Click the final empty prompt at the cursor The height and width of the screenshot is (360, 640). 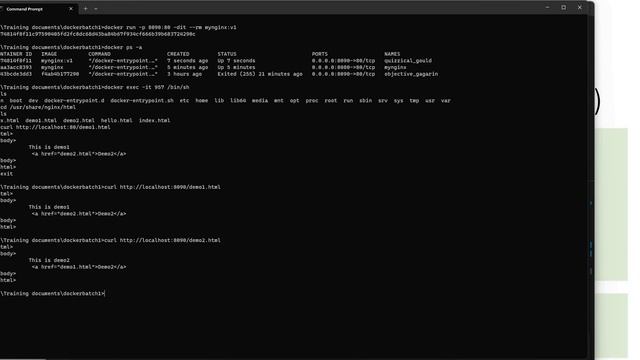click(x=53, y=293)
